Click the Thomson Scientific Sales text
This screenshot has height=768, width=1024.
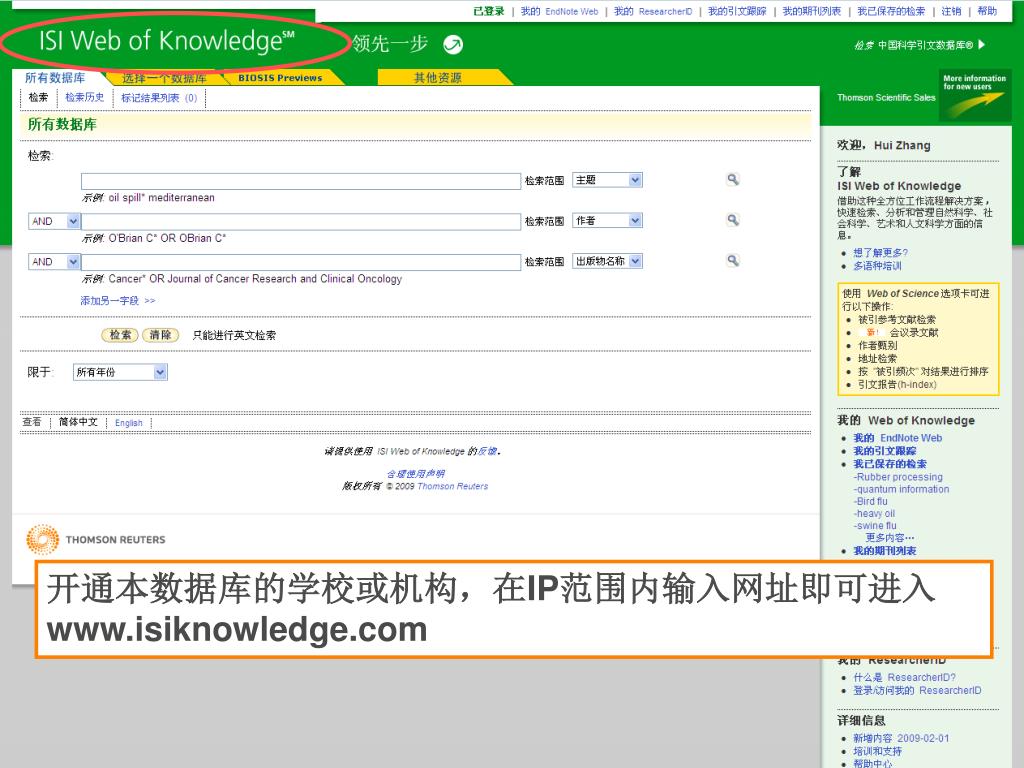(x=886, y=97)
